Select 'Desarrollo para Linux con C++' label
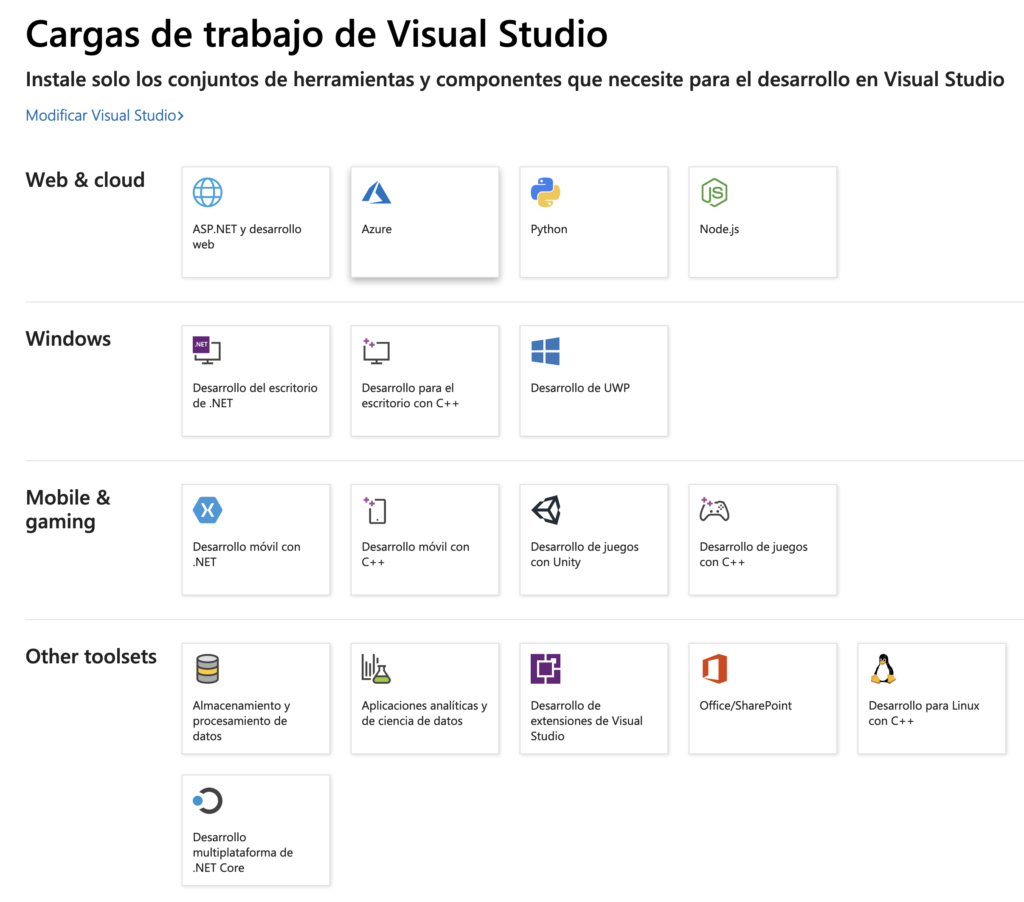 (923, 713)
